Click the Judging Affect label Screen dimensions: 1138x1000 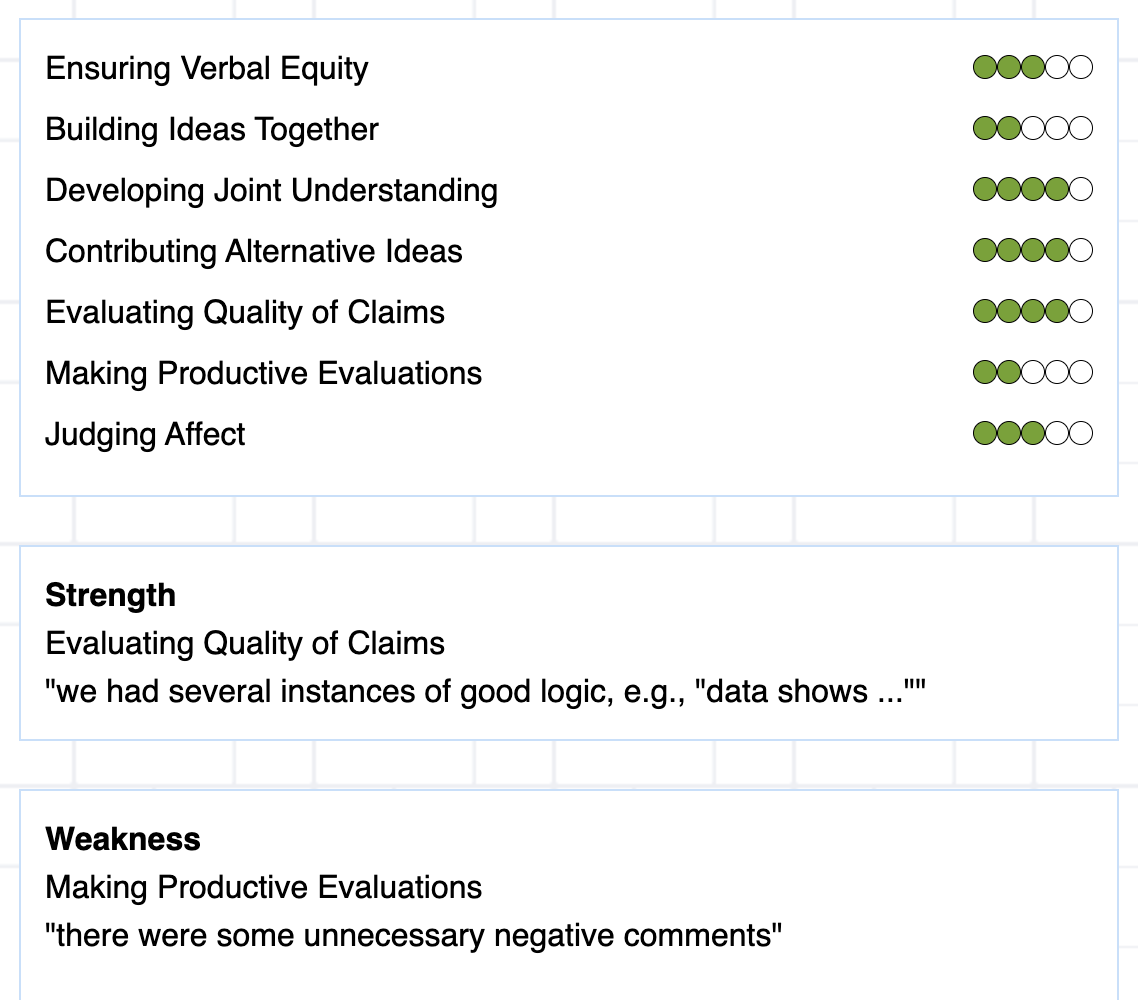click(145, 435)
